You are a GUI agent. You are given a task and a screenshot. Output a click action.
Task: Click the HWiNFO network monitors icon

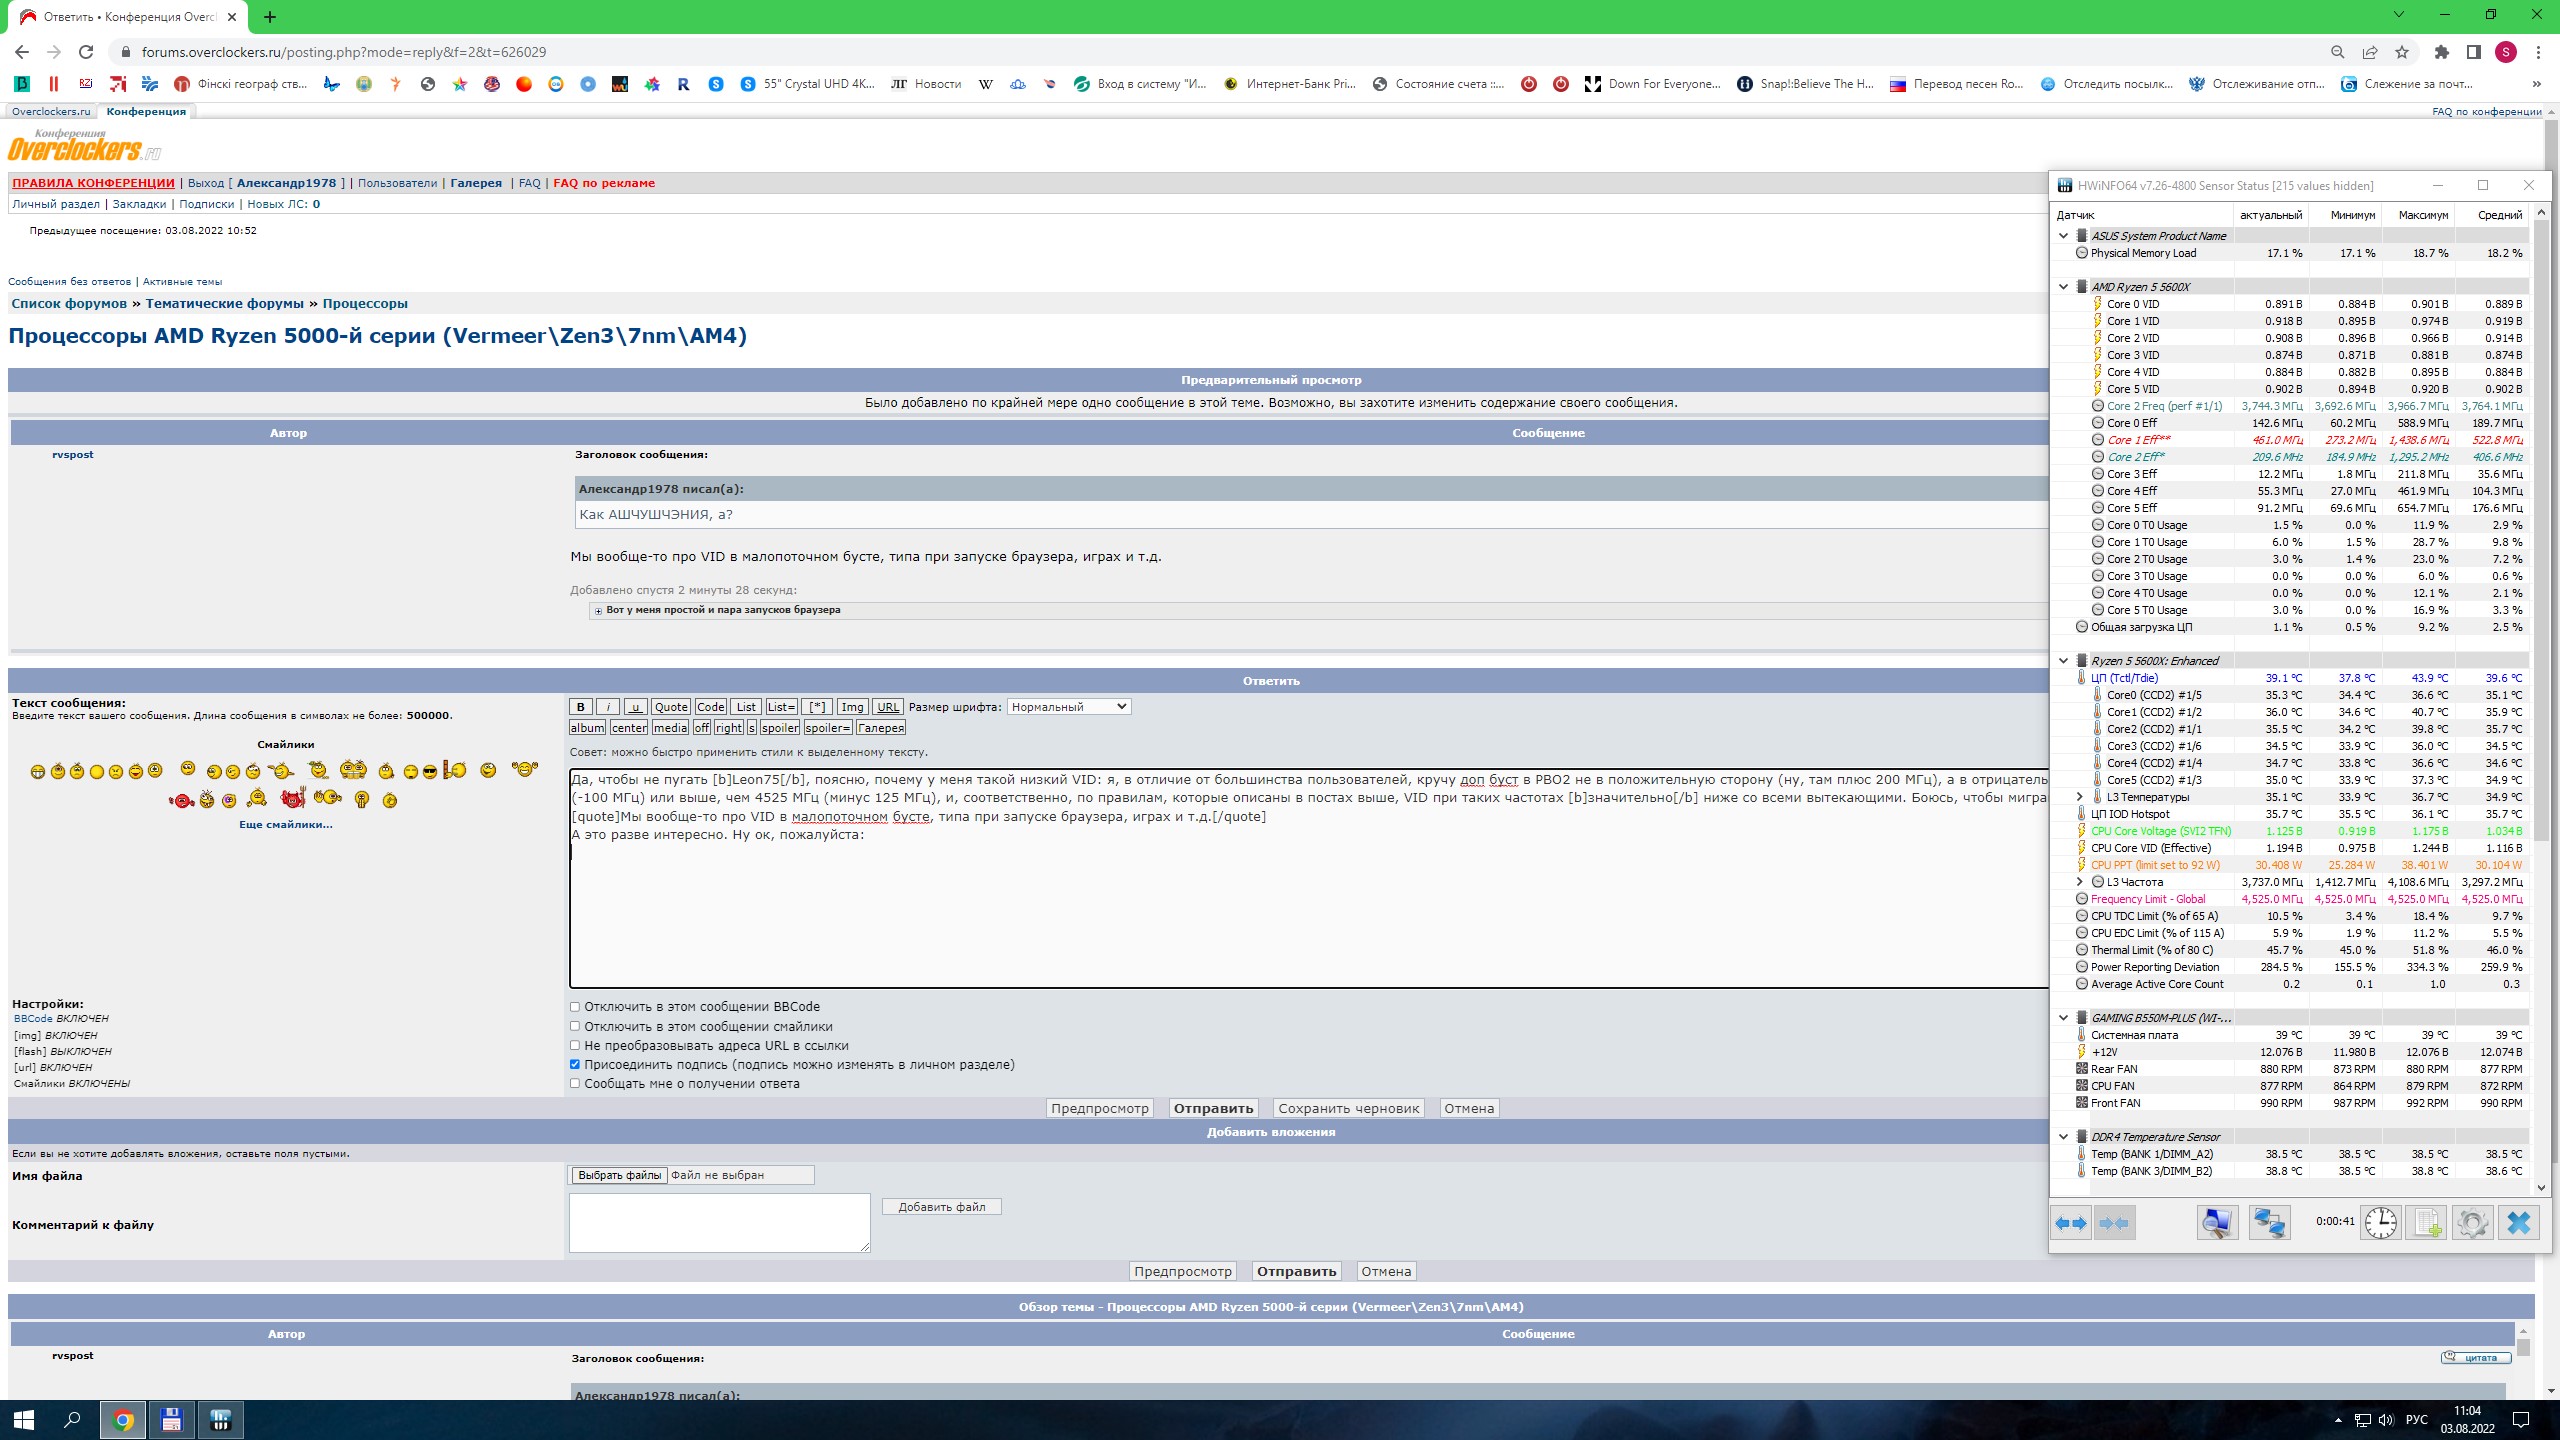pyautogui.click(x=2269, y=1223)
